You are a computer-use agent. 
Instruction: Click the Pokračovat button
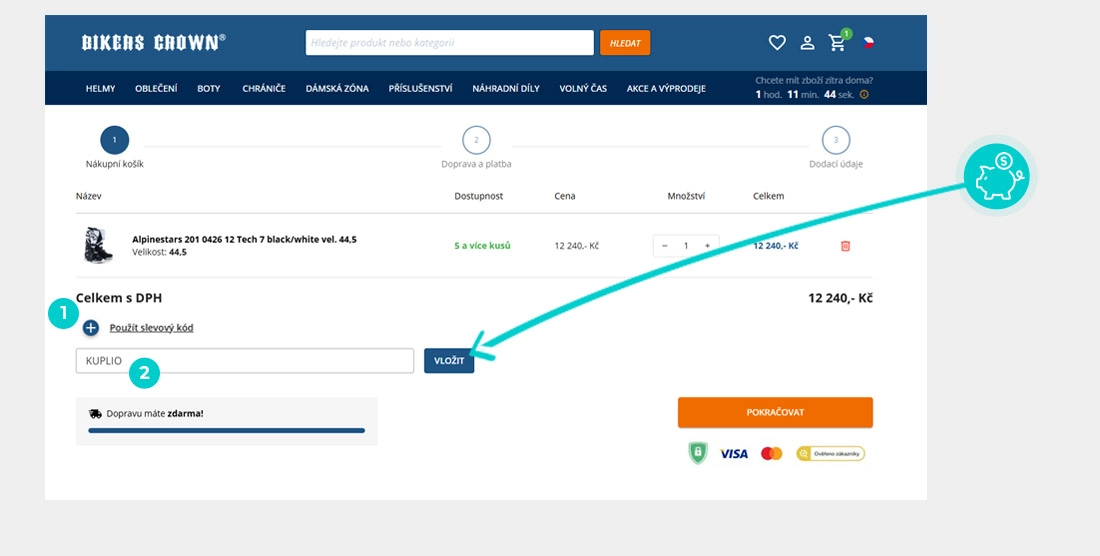775,412
